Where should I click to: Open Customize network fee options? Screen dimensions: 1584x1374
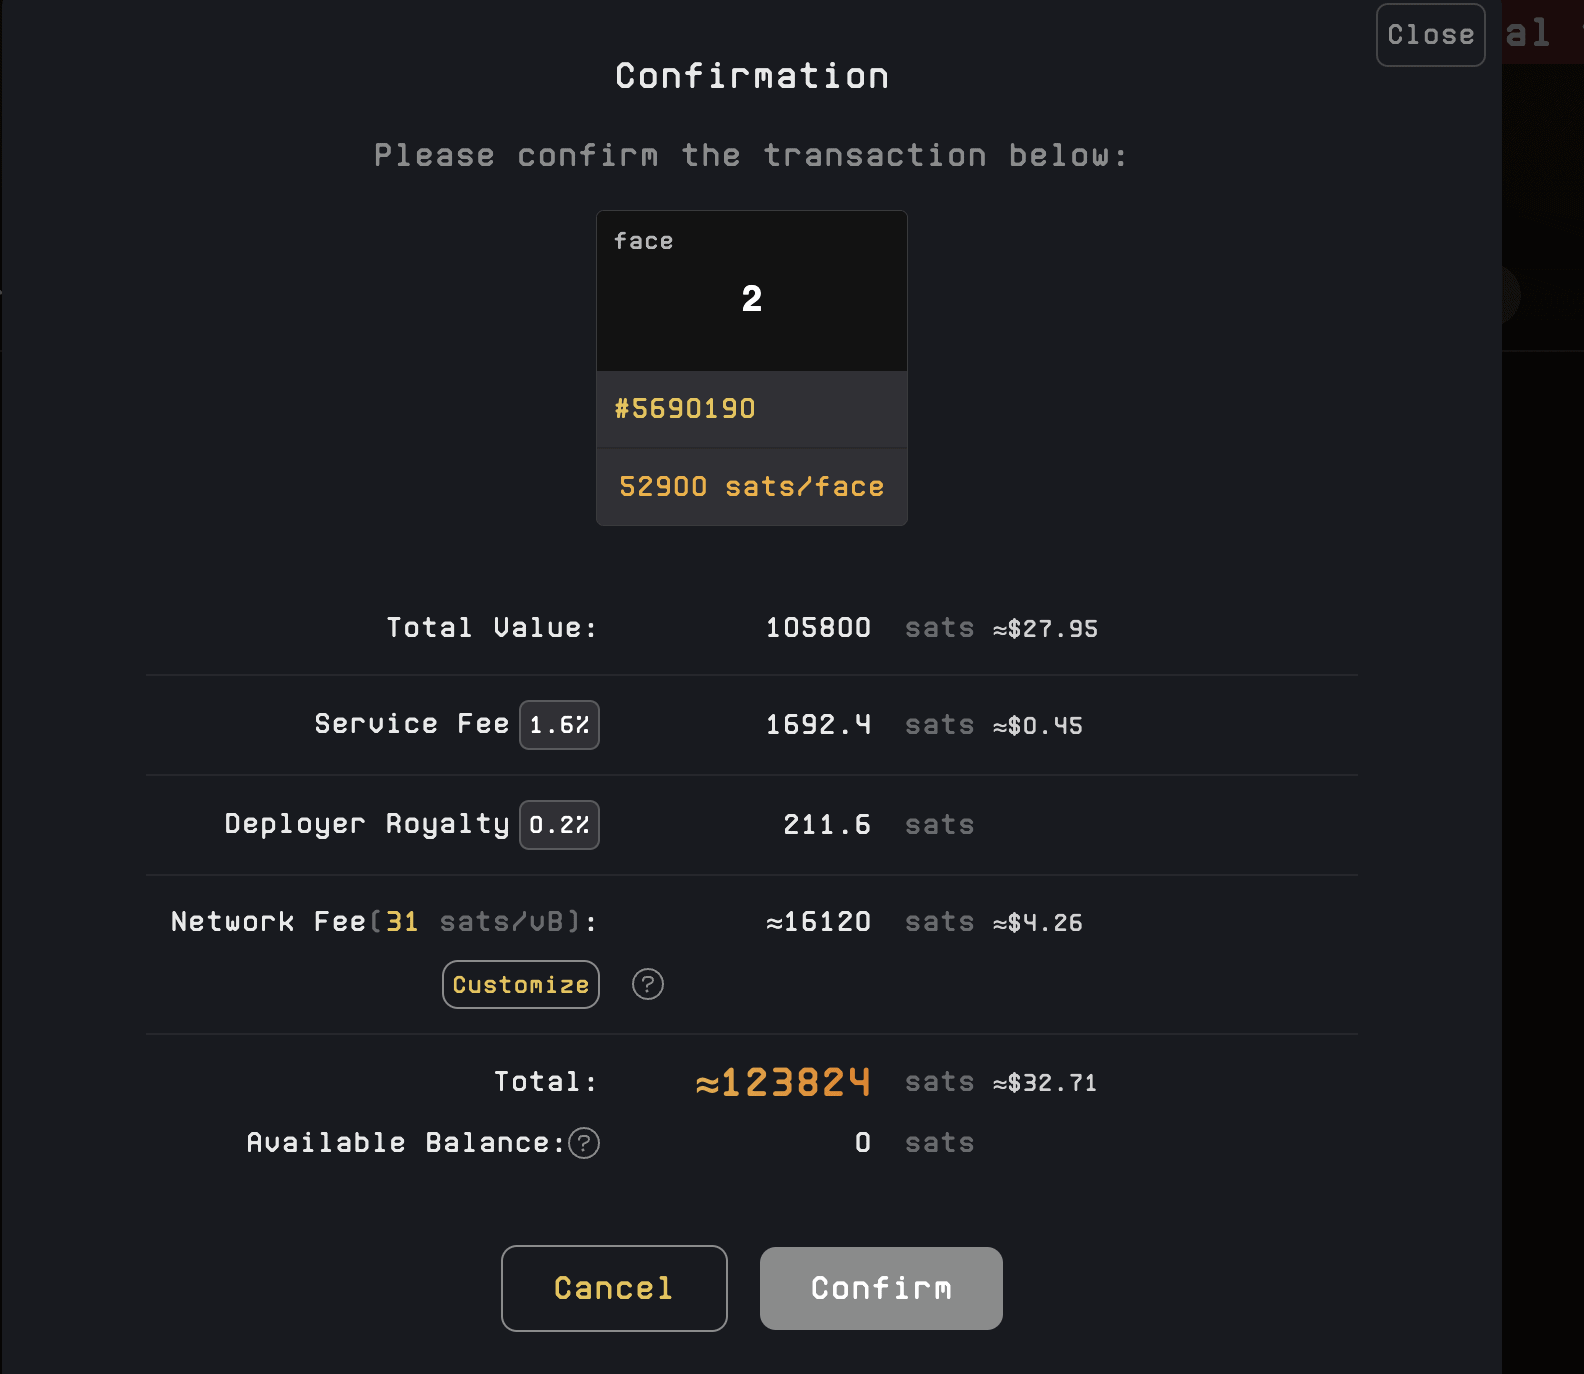point(521,985)
